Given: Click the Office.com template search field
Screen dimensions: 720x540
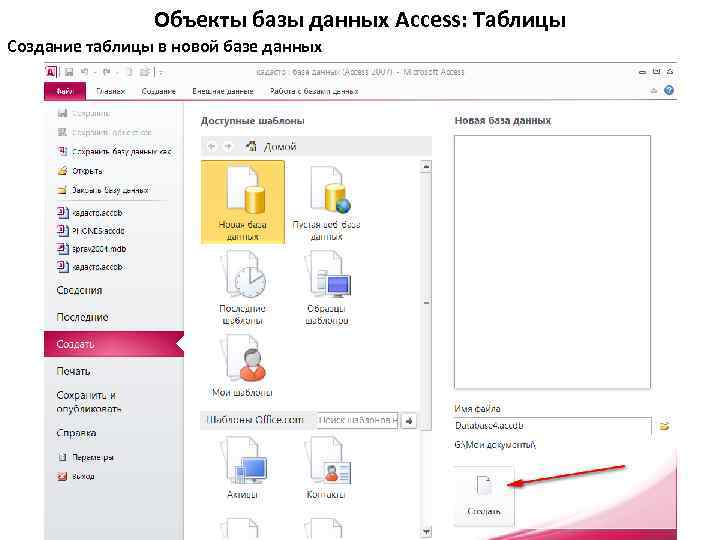Looking at the screenshot, I should 357,420.
